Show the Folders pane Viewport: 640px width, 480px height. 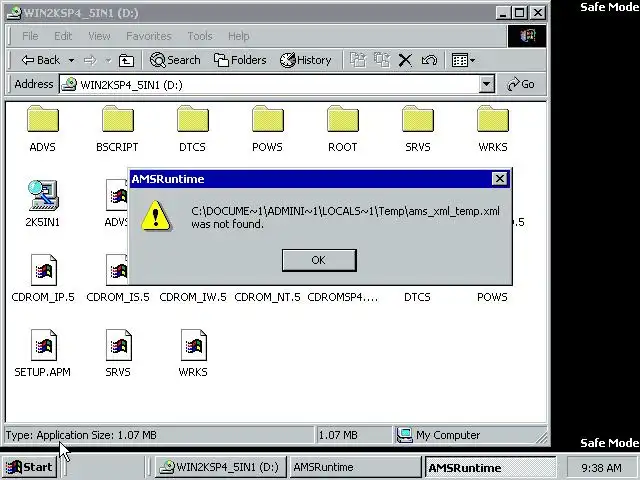[x=240, y=60]
